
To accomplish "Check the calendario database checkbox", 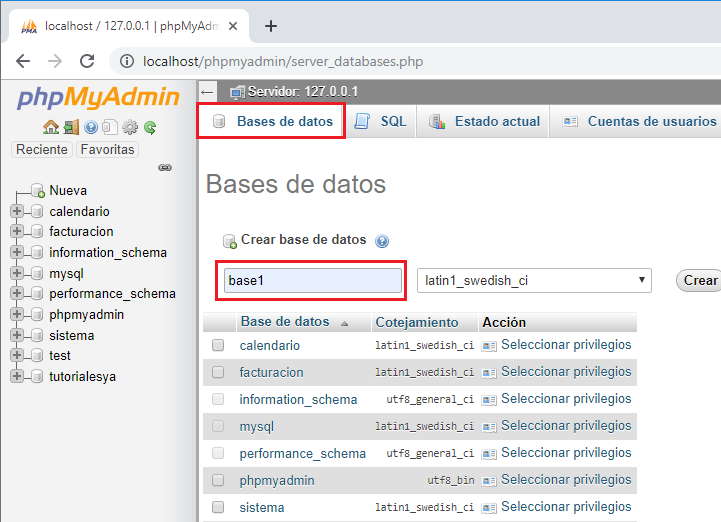I will pos(218,345).
